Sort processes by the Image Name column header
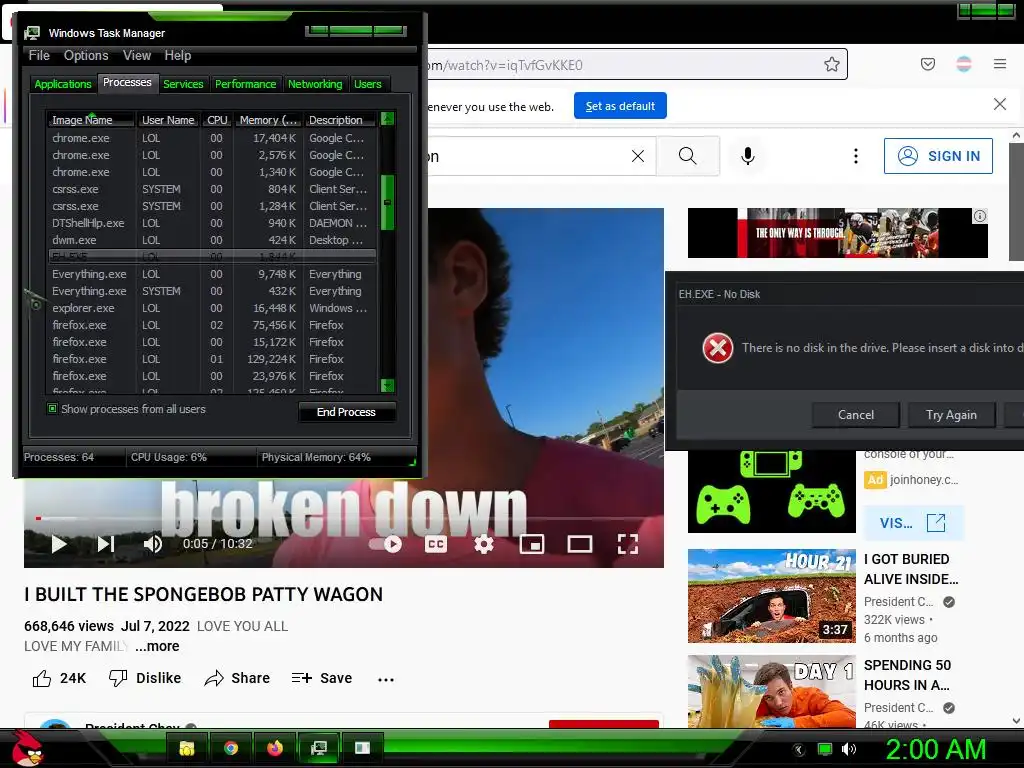 pyautogui.click(x=90, y=120)
